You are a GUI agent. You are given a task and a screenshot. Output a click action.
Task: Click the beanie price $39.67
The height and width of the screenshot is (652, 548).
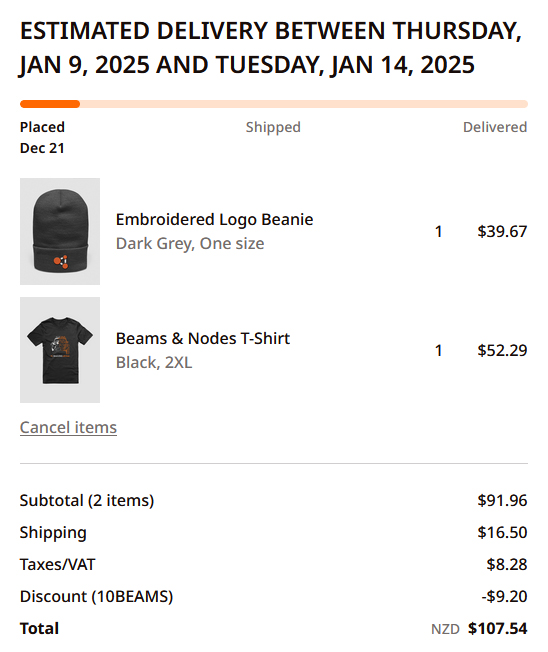(x=502, y=232)
